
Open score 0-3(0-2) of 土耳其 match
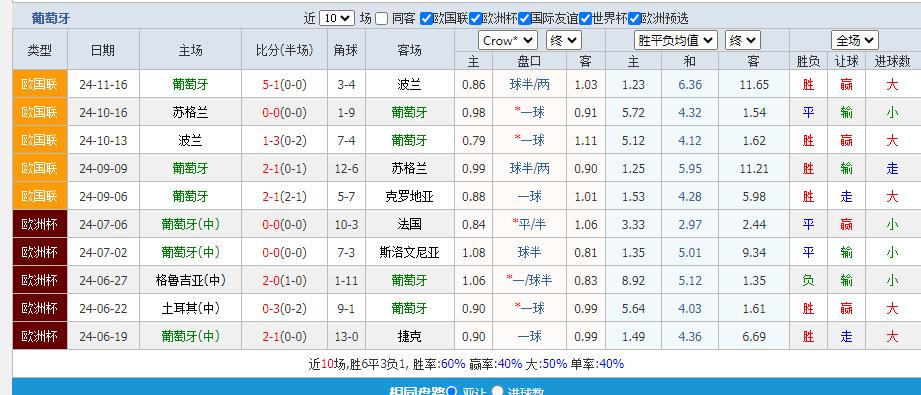pos(284,309)
